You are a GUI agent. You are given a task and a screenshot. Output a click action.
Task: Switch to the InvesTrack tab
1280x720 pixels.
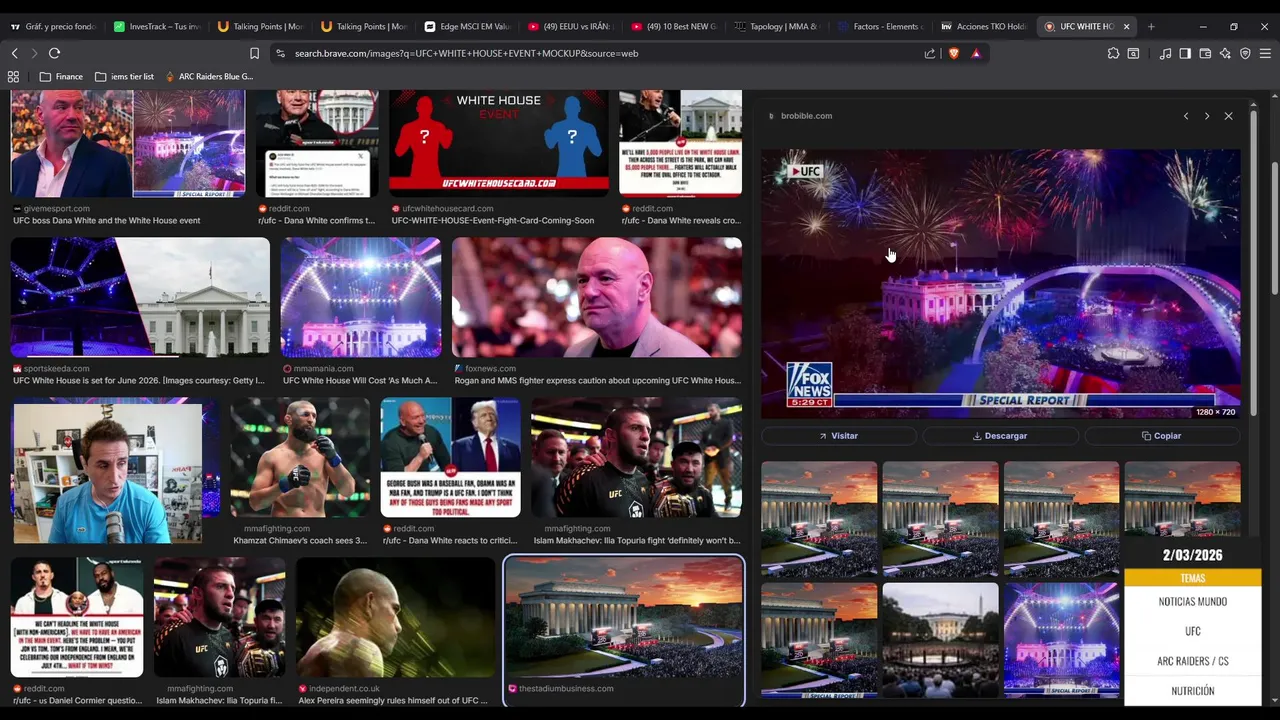pyautogui.click(x=158, y=26)
